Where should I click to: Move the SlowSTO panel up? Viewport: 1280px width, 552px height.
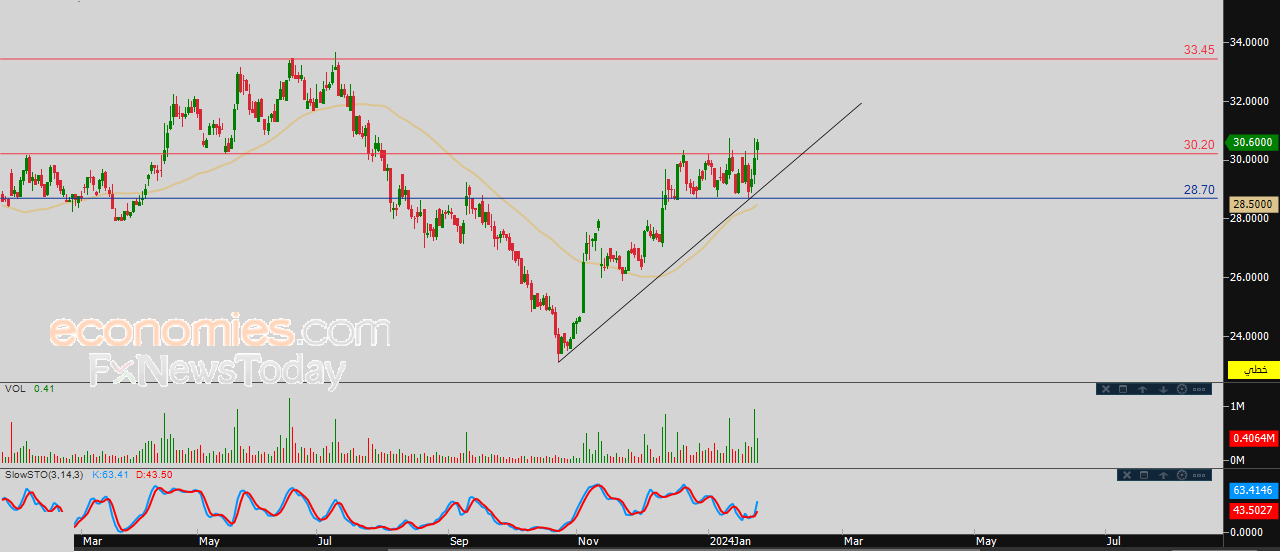pos(1163,475)
